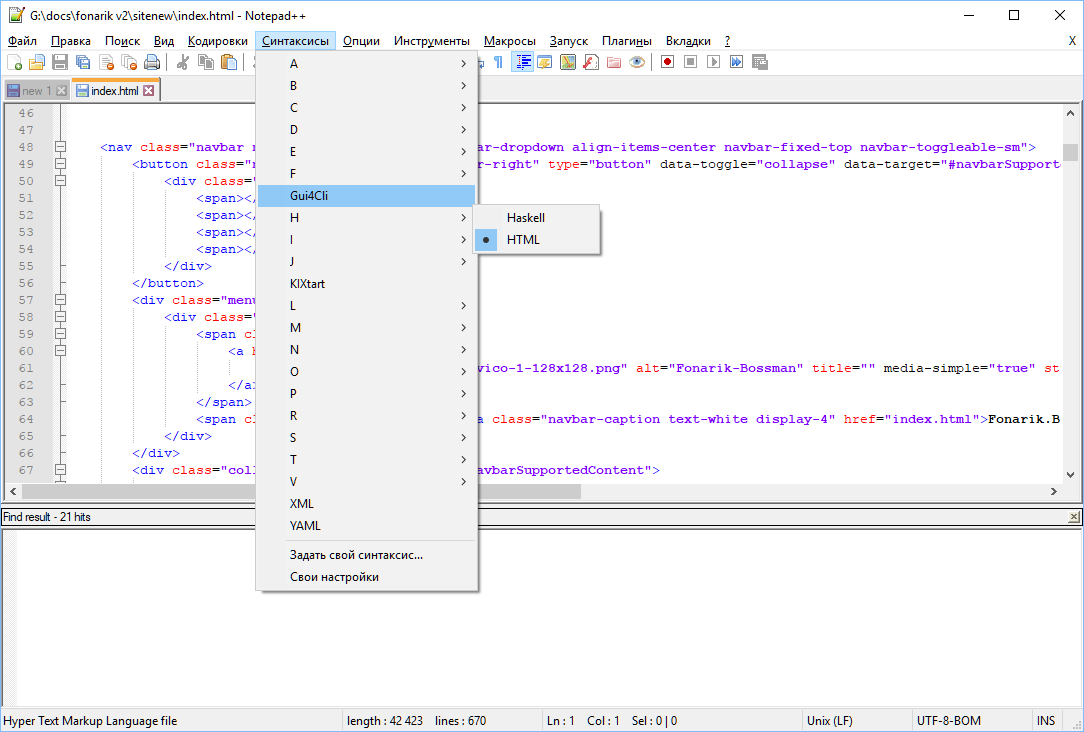Click the horizontal scrollbar right arrow
Viewport: 1084px width, 732px height.
(x=1053, y=492)
